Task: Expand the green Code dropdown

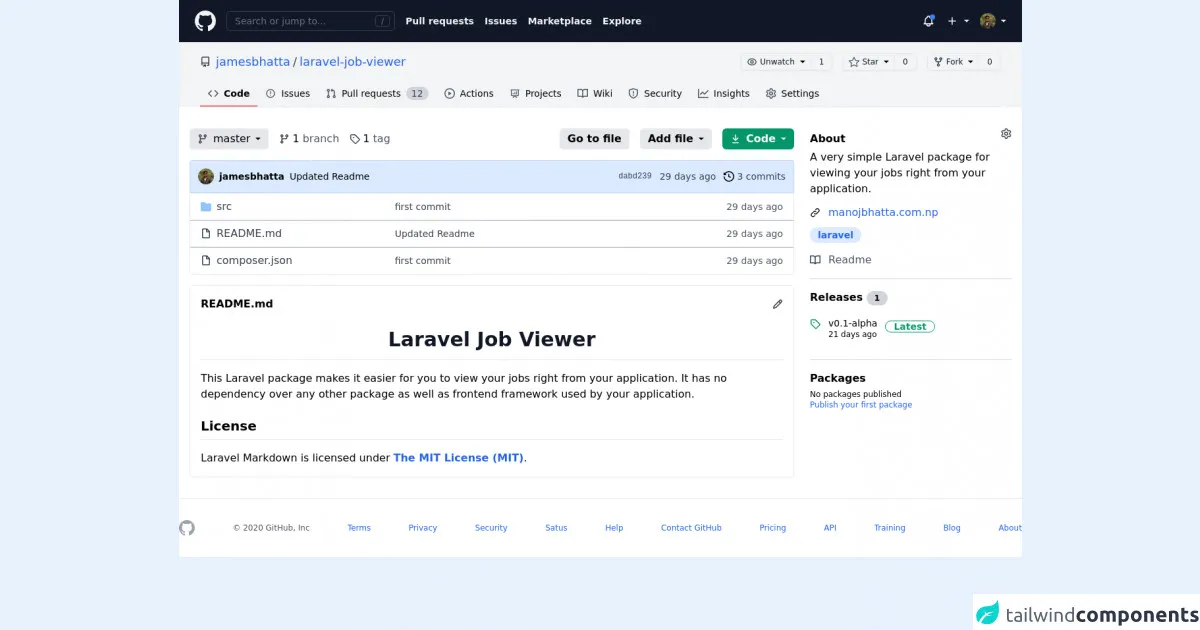Action: coord(757,139)
